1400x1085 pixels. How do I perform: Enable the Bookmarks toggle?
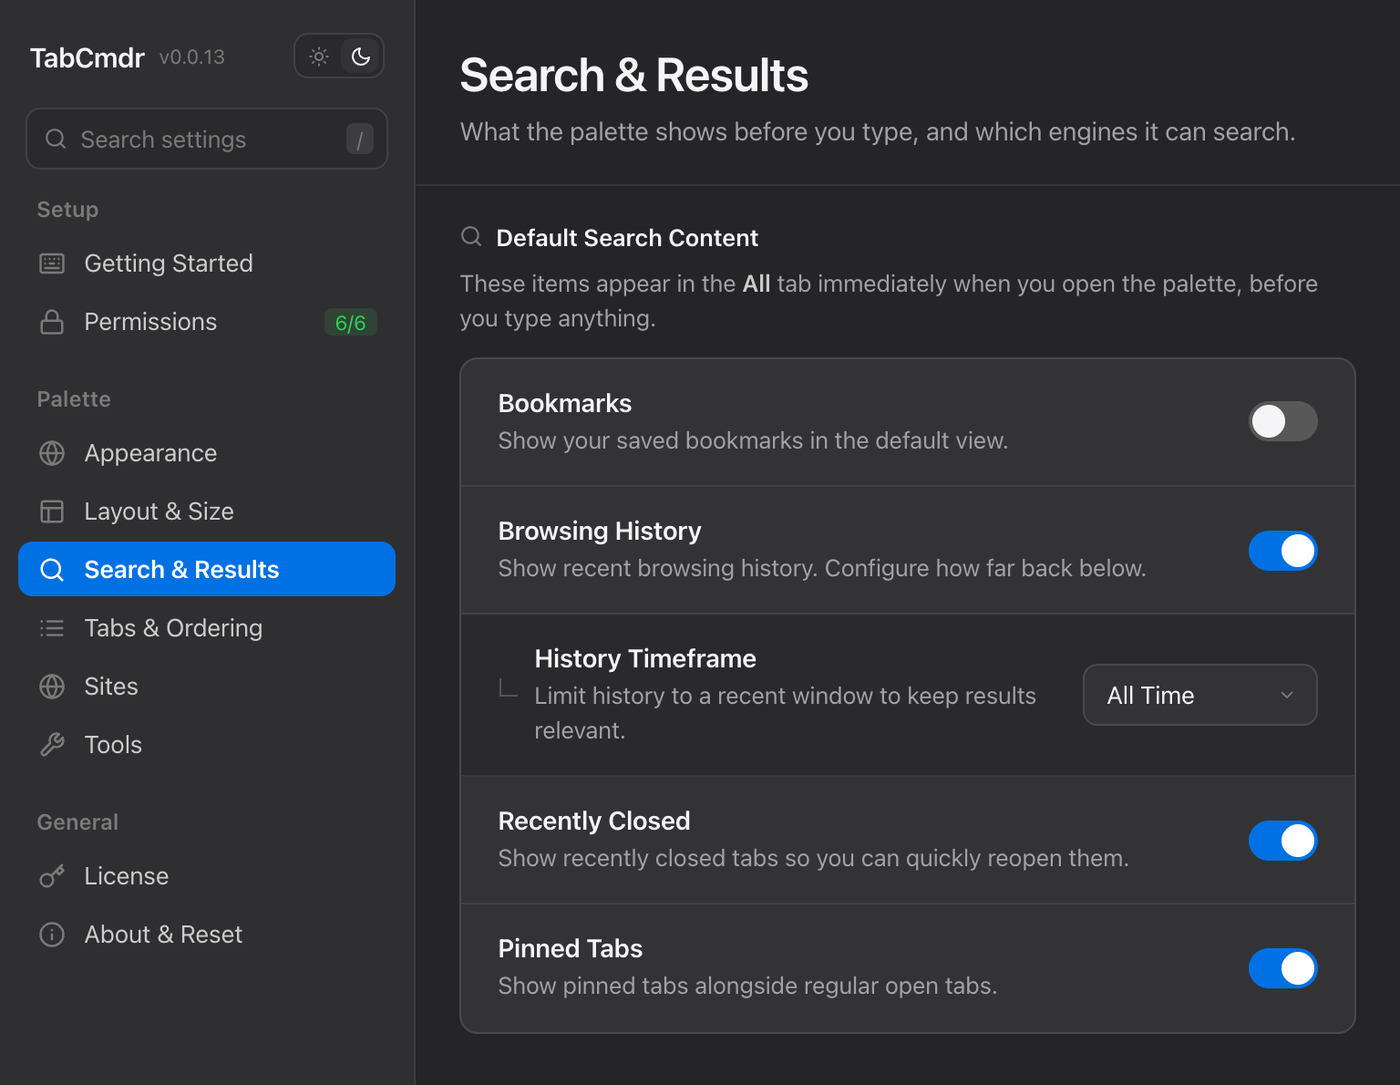click(x=1283, y=421)
